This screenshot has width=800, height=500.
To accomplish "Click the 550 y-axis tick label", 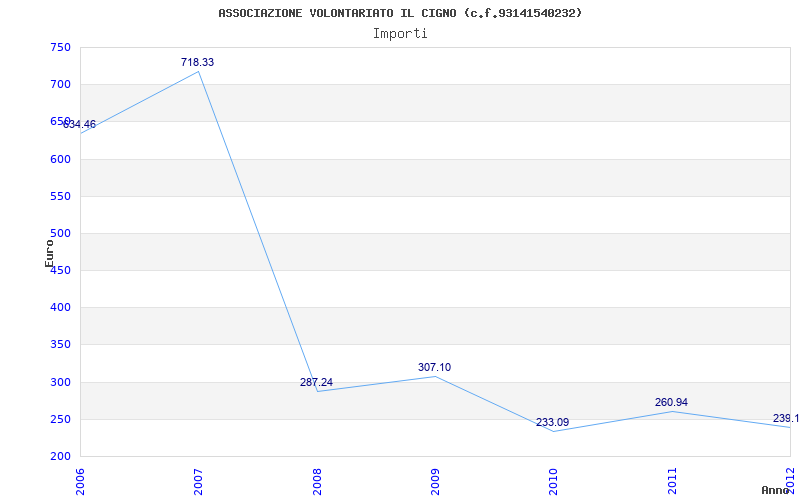I will point(60,196).
